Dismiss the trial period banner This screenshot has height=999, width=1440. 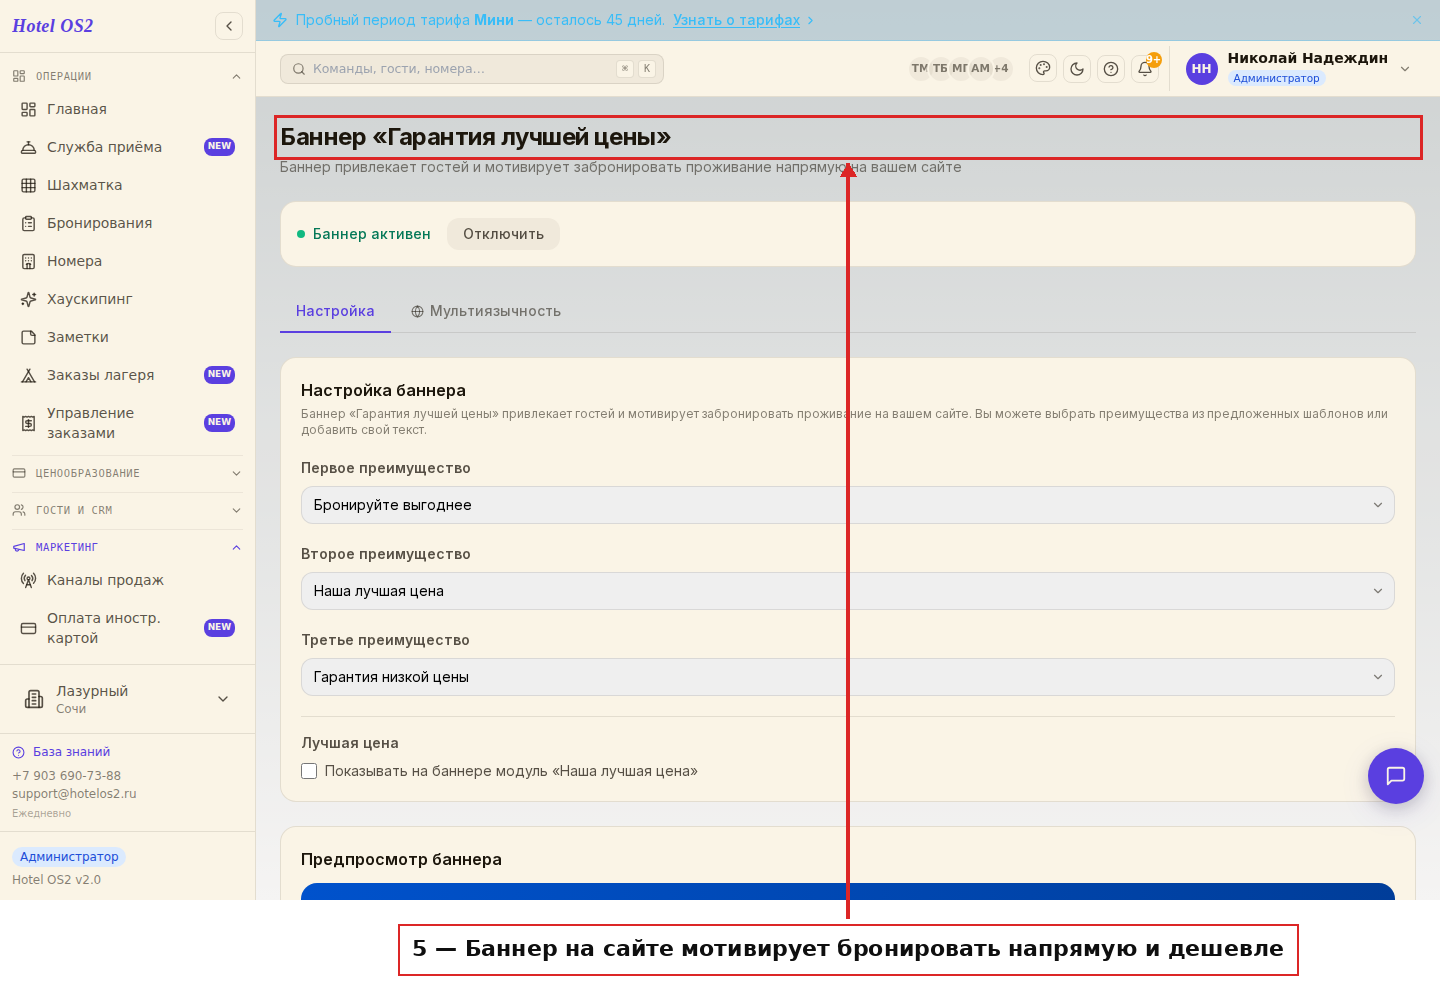pyautogui.click(x=1417, y=20)
